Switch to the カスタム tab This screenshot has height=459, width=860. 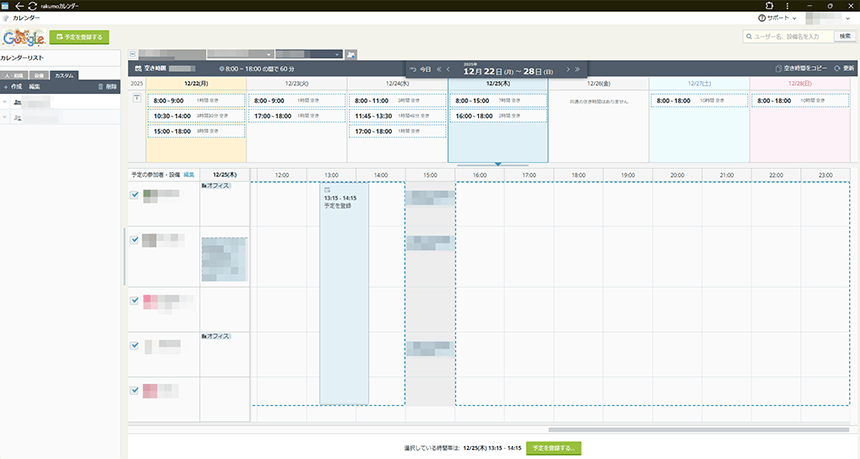point(64,75)
